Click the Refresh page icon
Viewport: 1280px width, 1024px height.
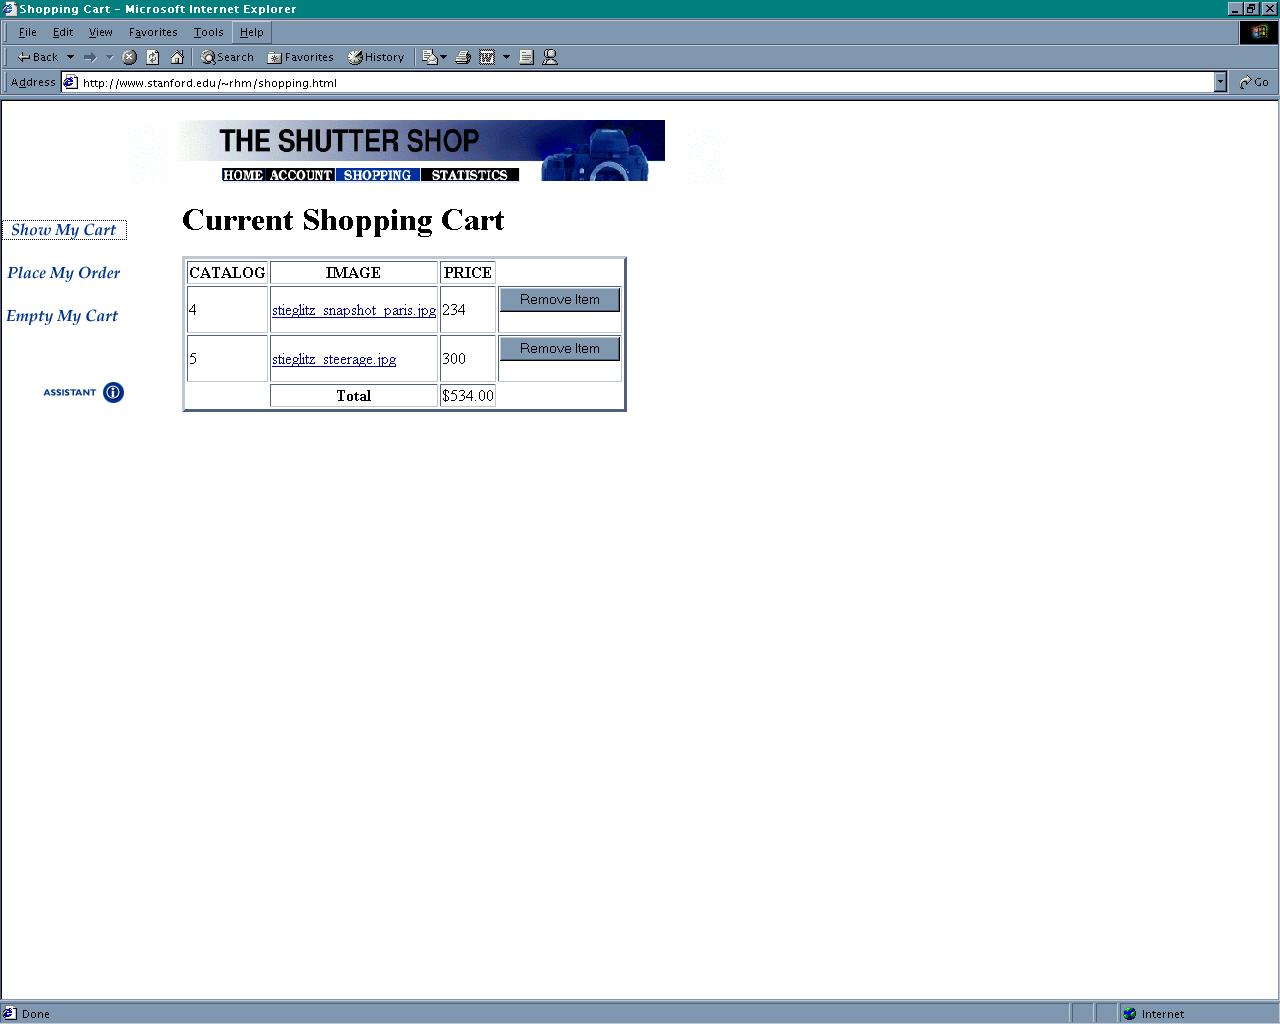[153, 57]
